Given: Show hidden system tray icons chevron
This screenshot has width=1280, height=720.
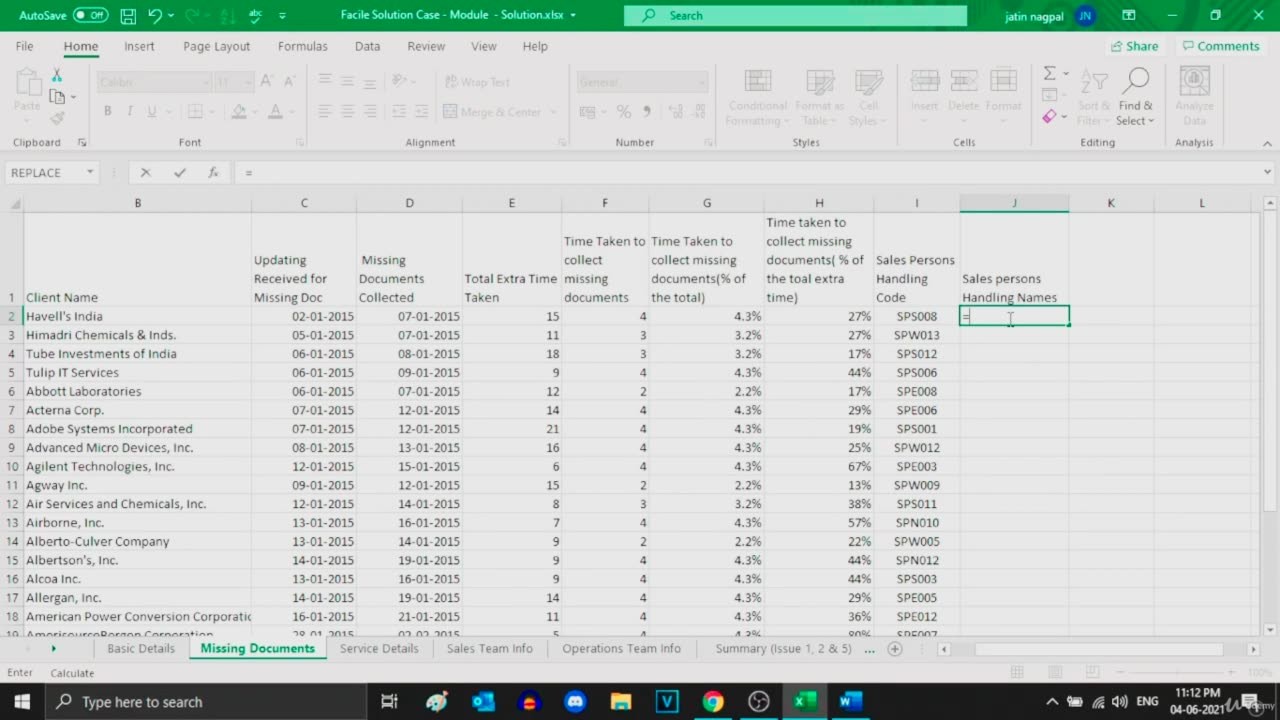Looking at the screenshot, I should (1052, 701).
